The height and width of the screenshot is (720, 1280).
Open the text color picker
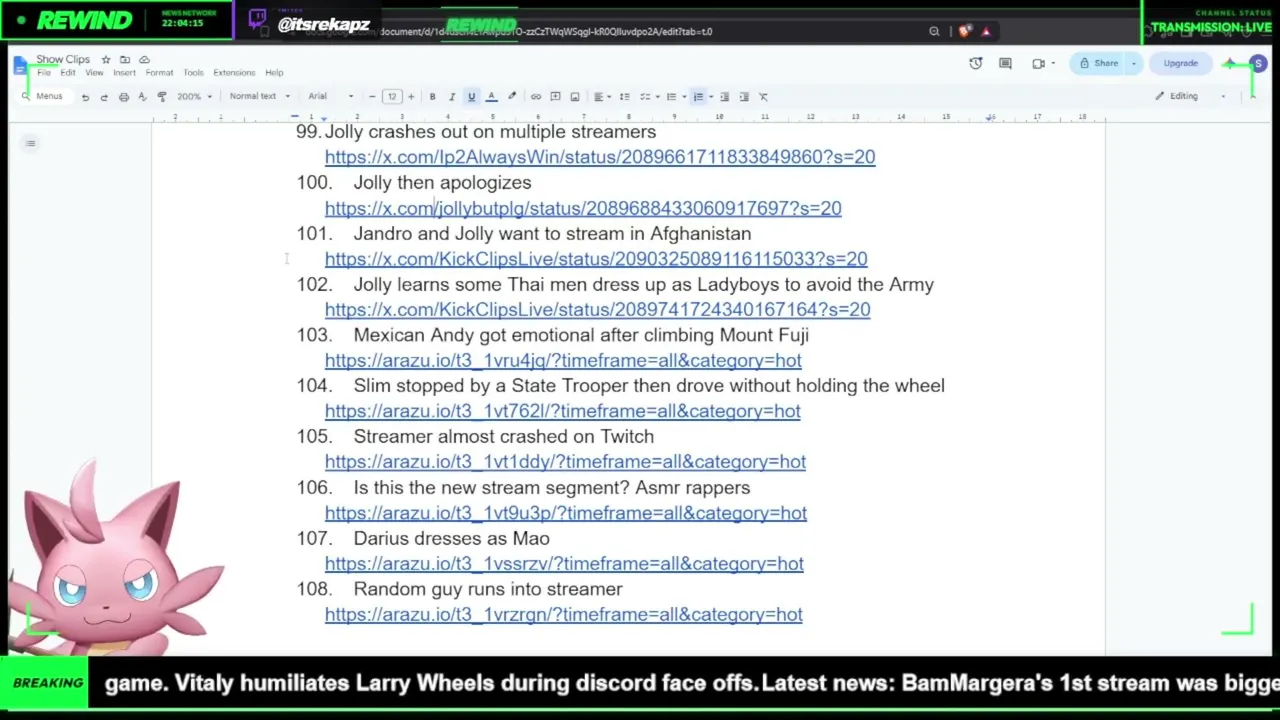tap(491, 97)
